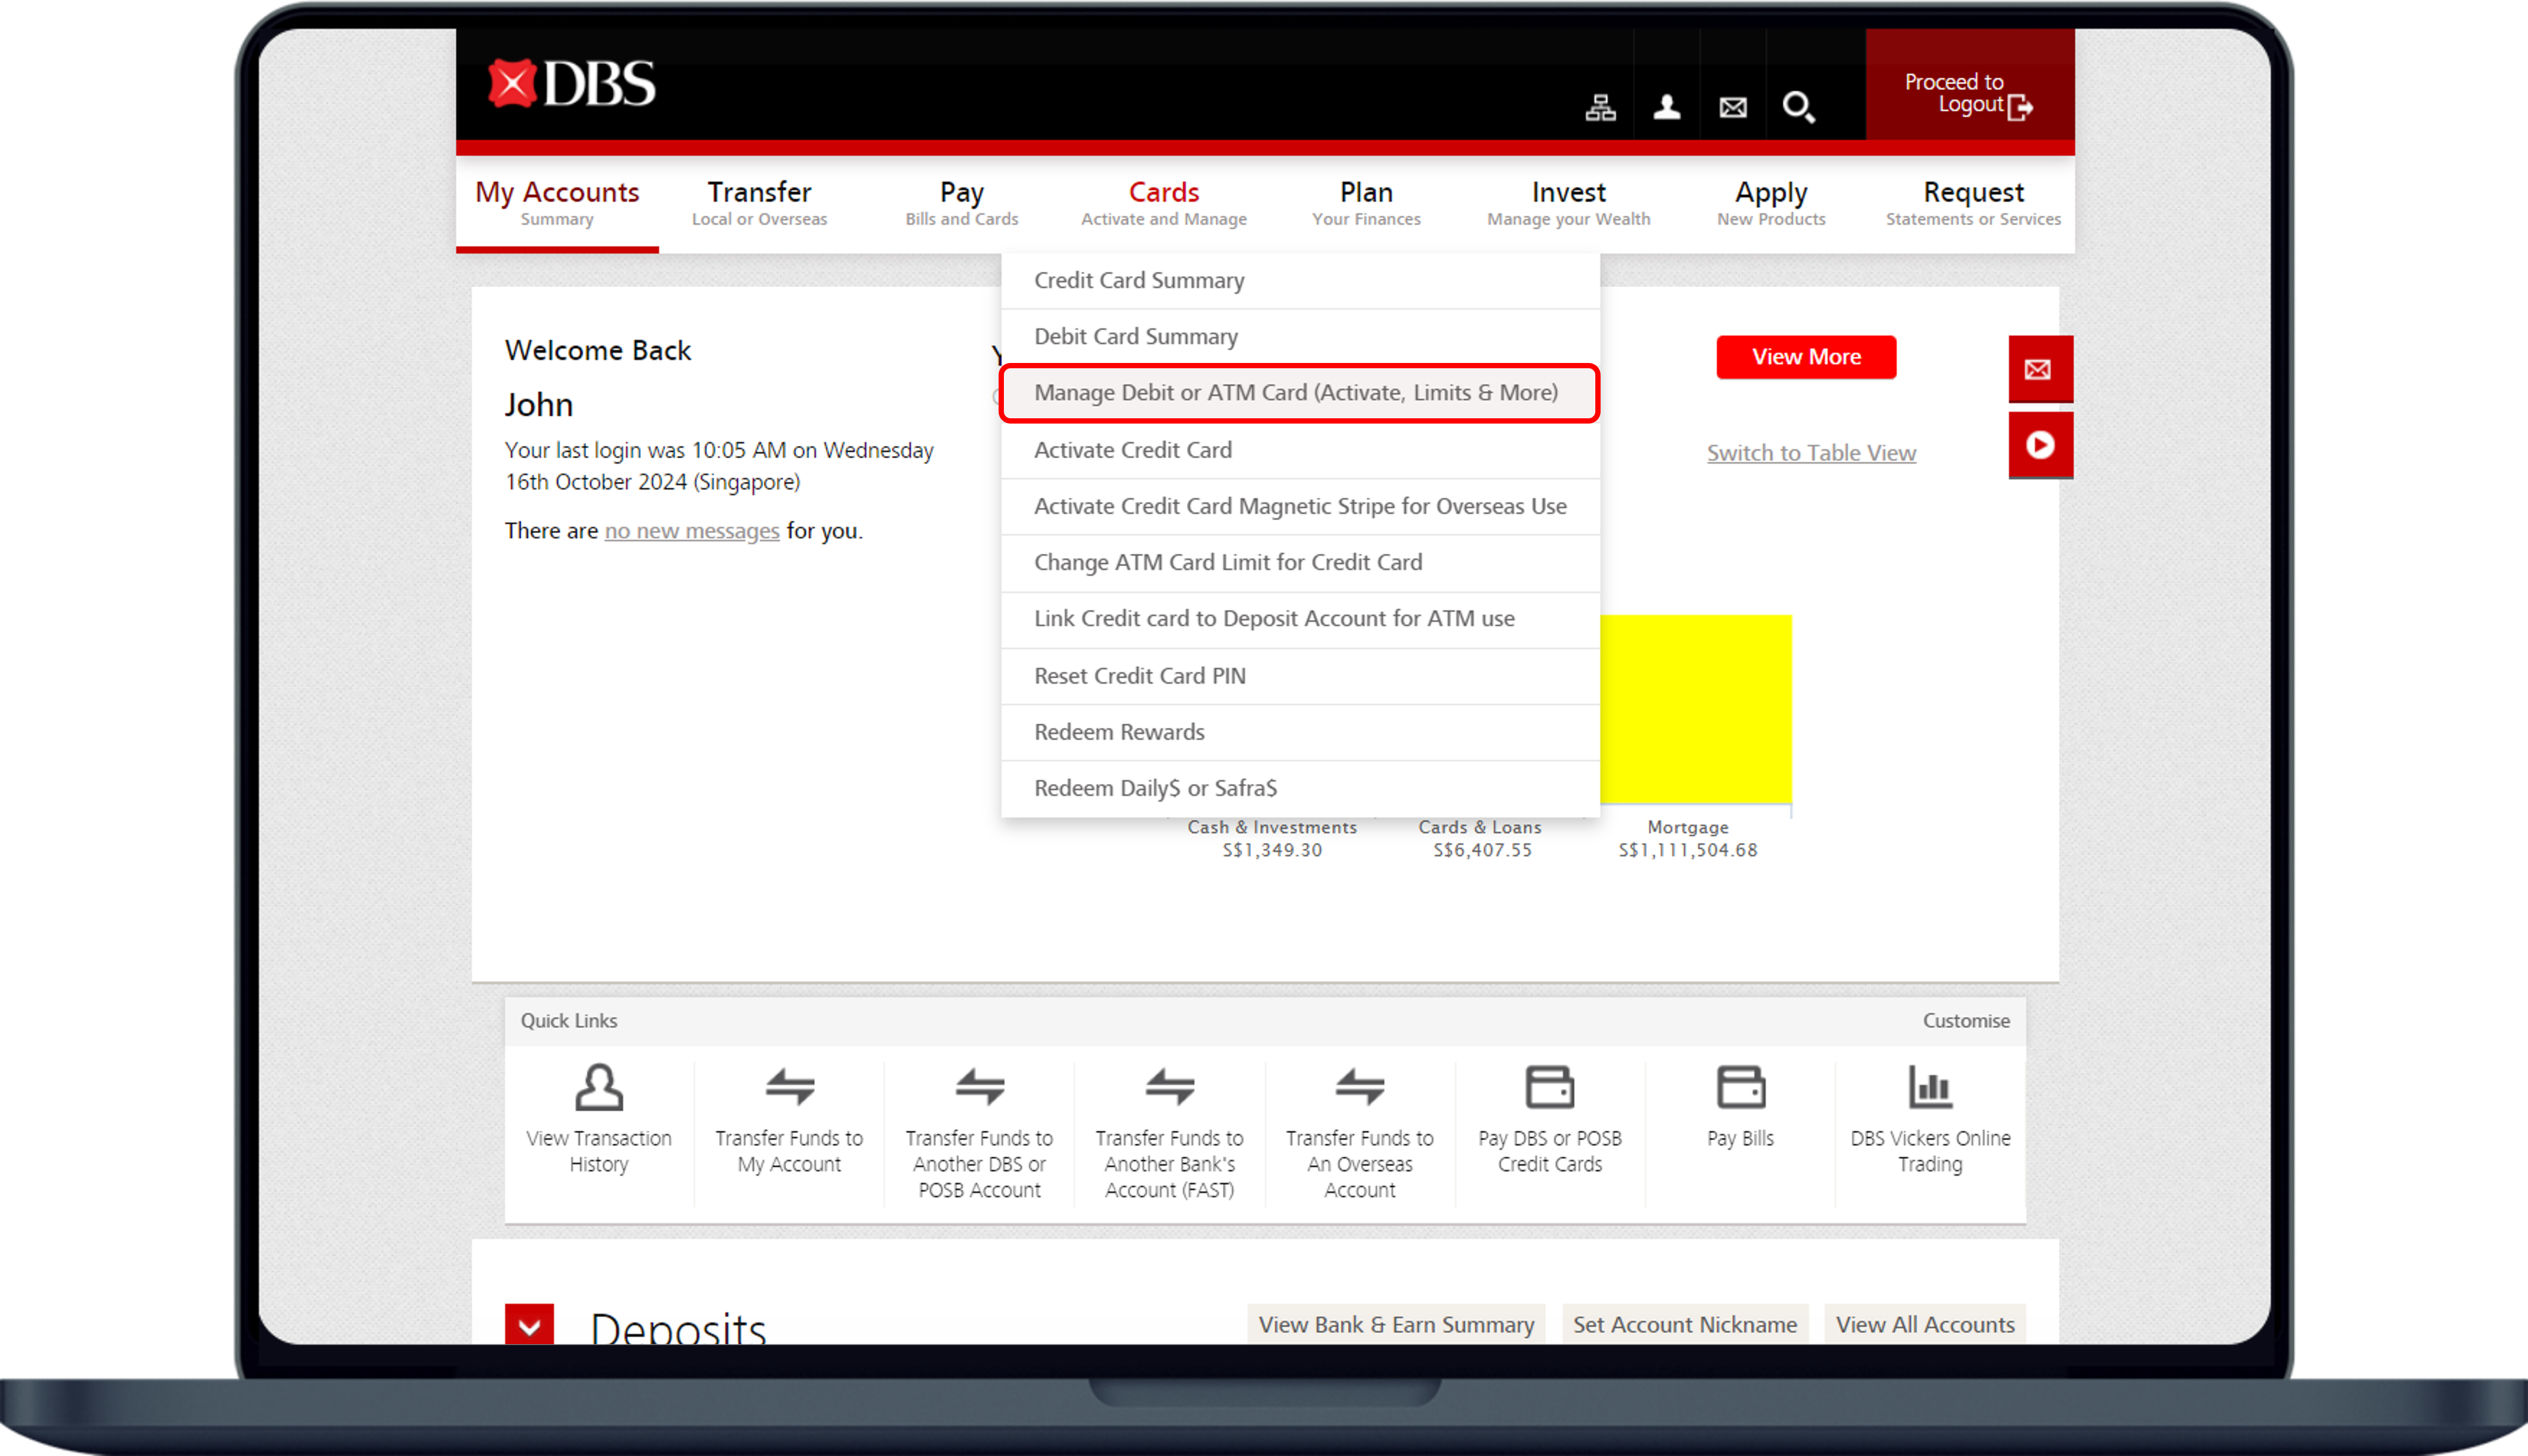This screenshot has height=1456, width=2528.
Task: Click the search magnifier icon
Action: point(1798,107)
